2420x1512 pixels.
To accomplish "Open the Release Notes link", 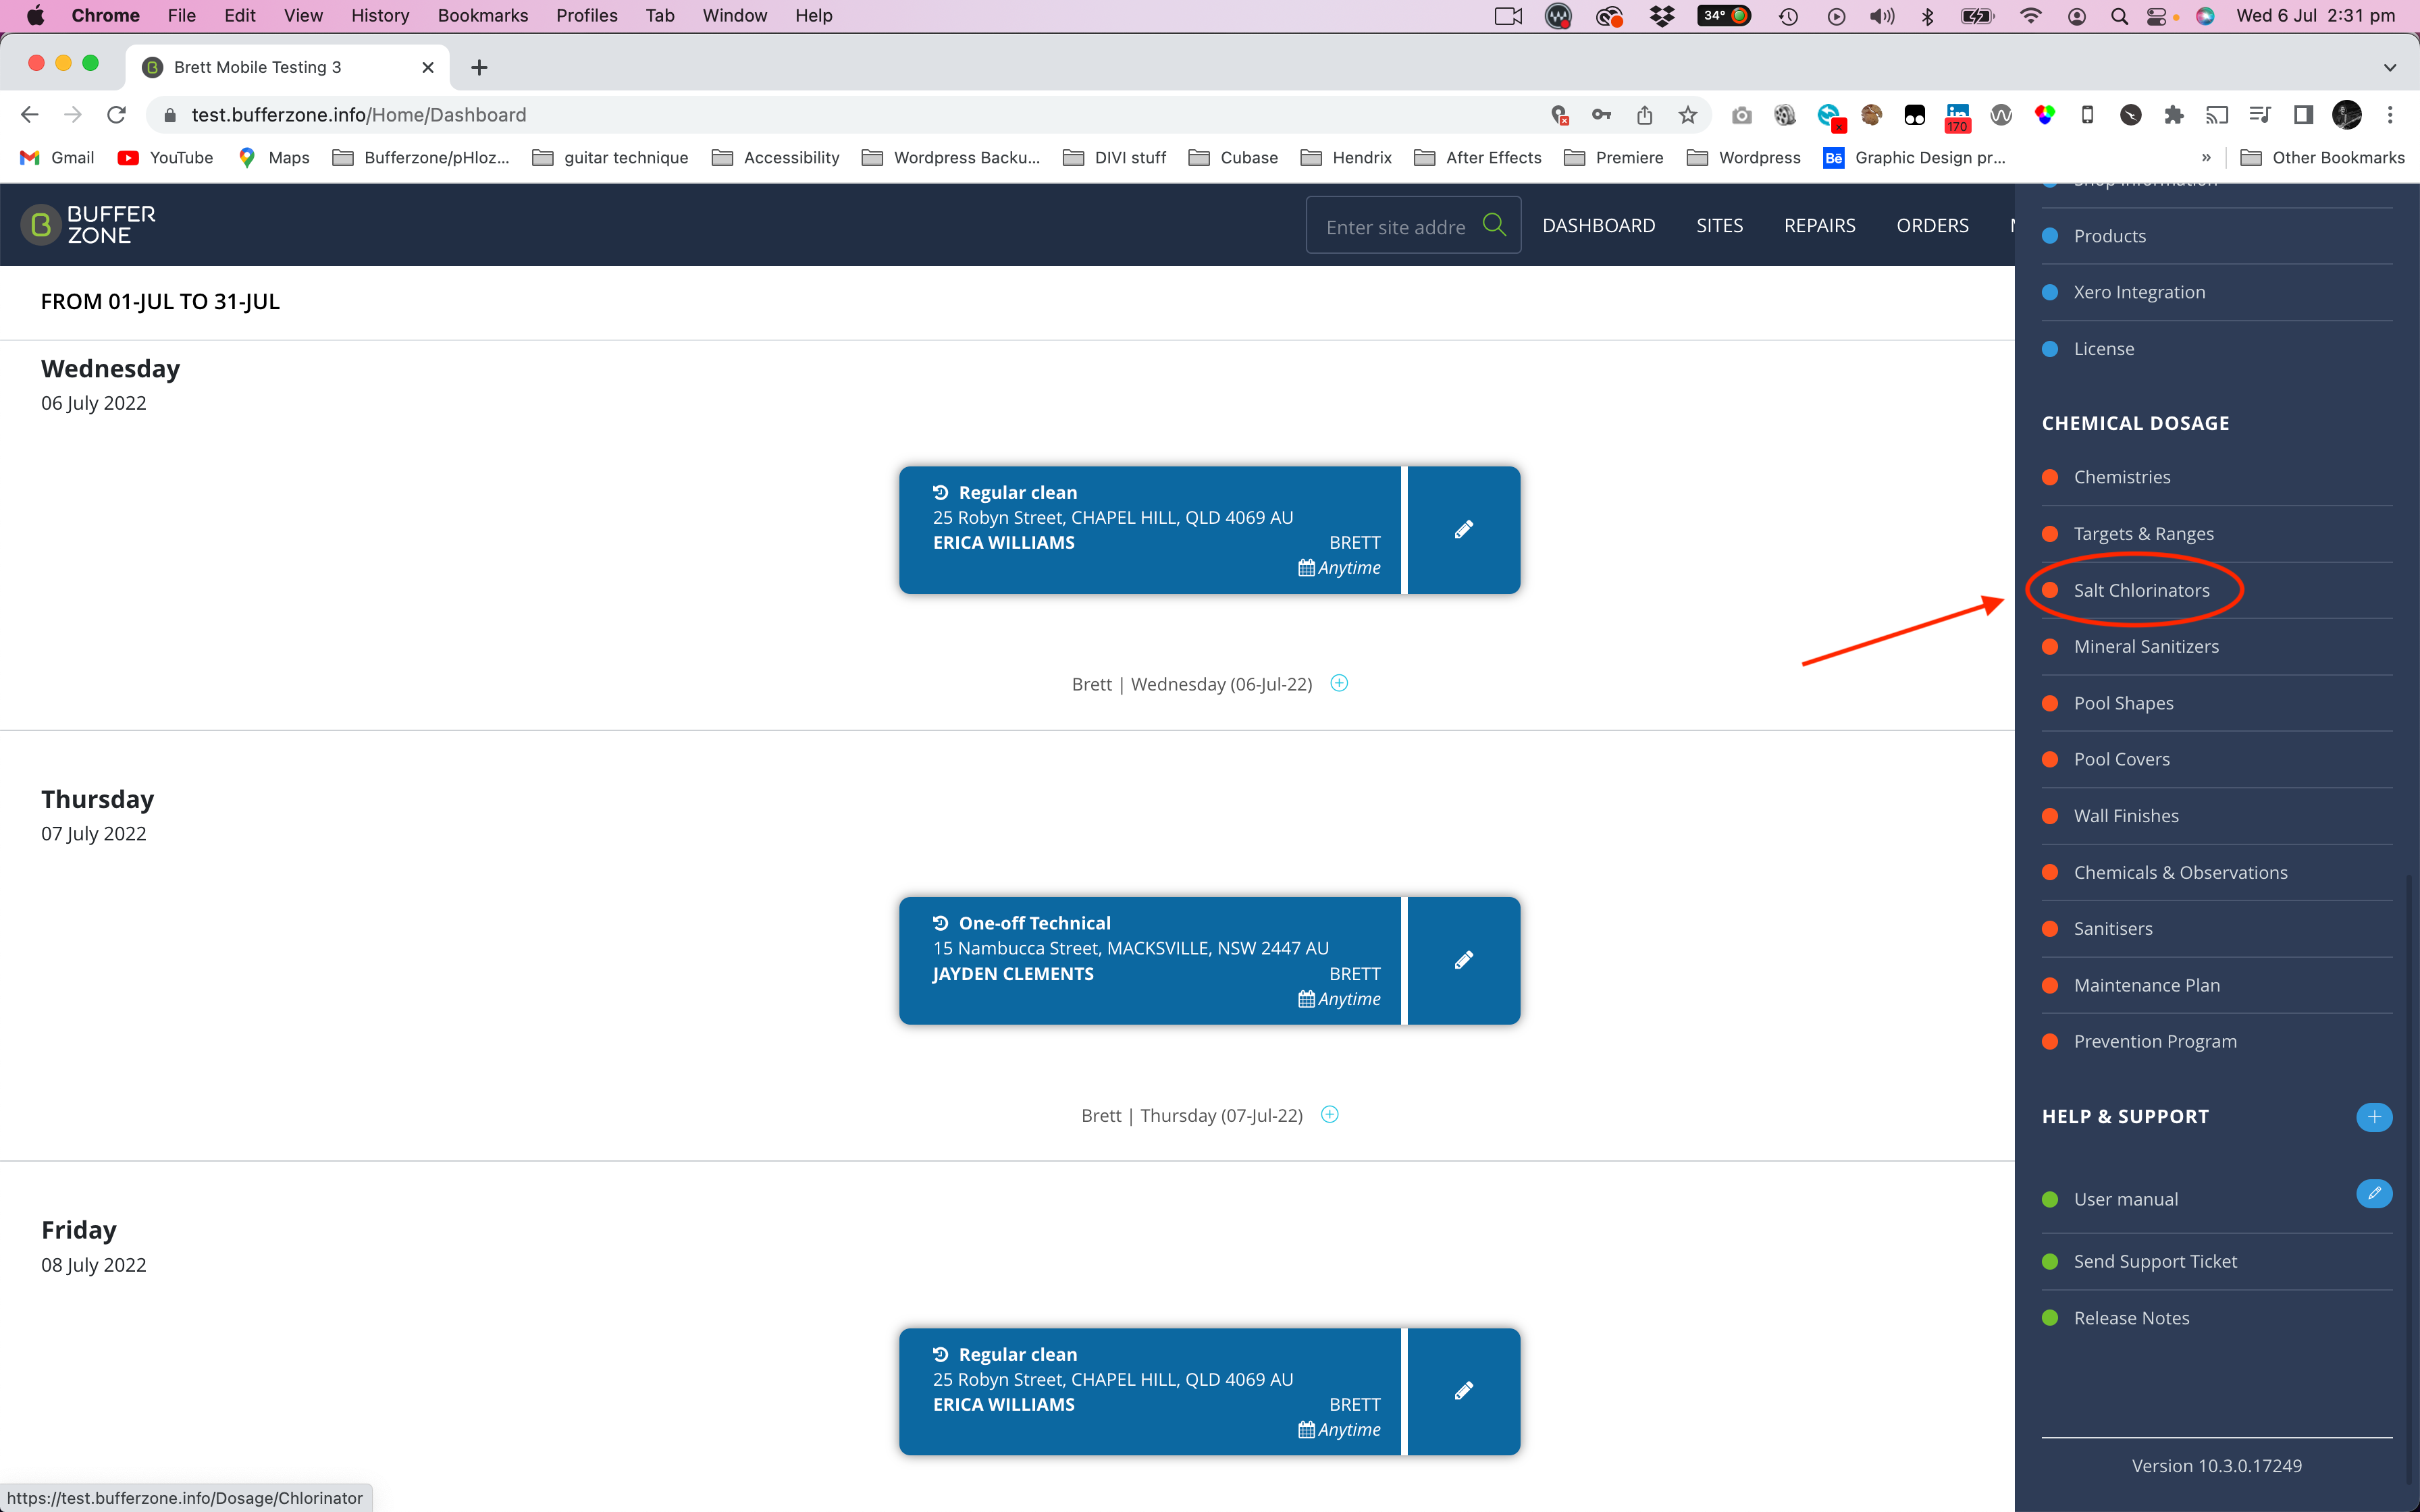I will click(x=2131, y=1318).
